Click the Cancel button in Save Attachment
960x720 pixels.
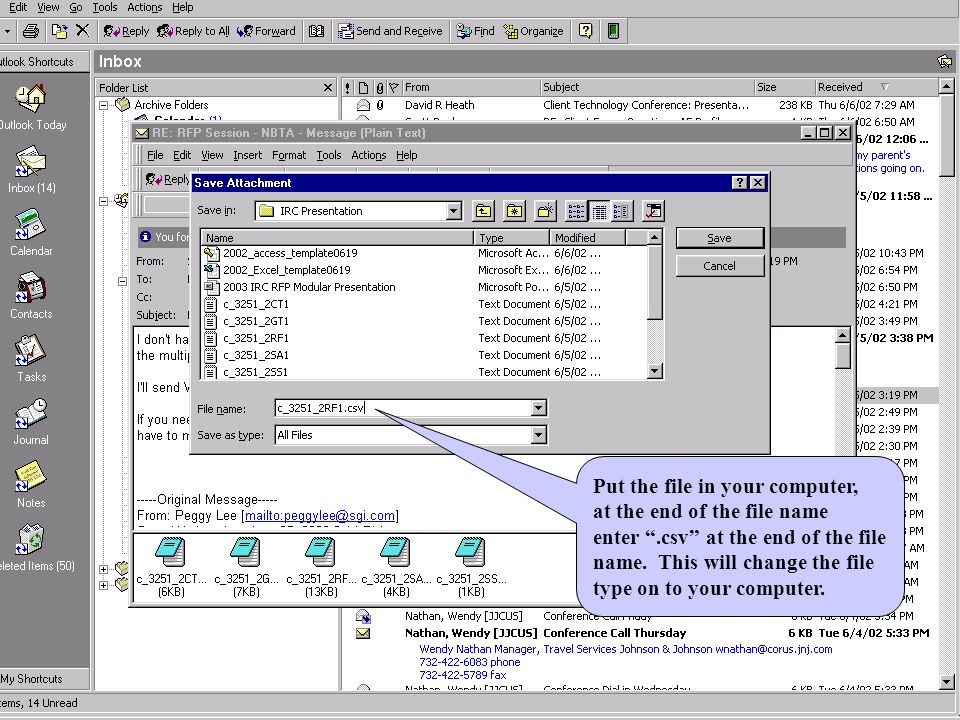point(719,266)
